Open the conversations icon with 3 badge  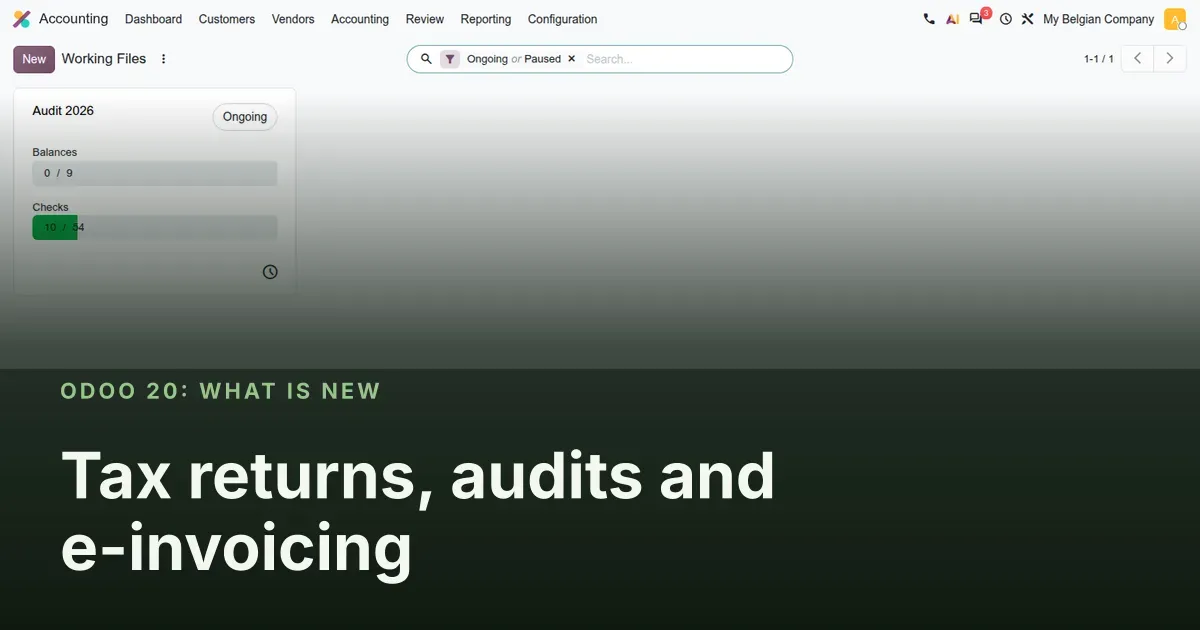(x=977, y=18)
